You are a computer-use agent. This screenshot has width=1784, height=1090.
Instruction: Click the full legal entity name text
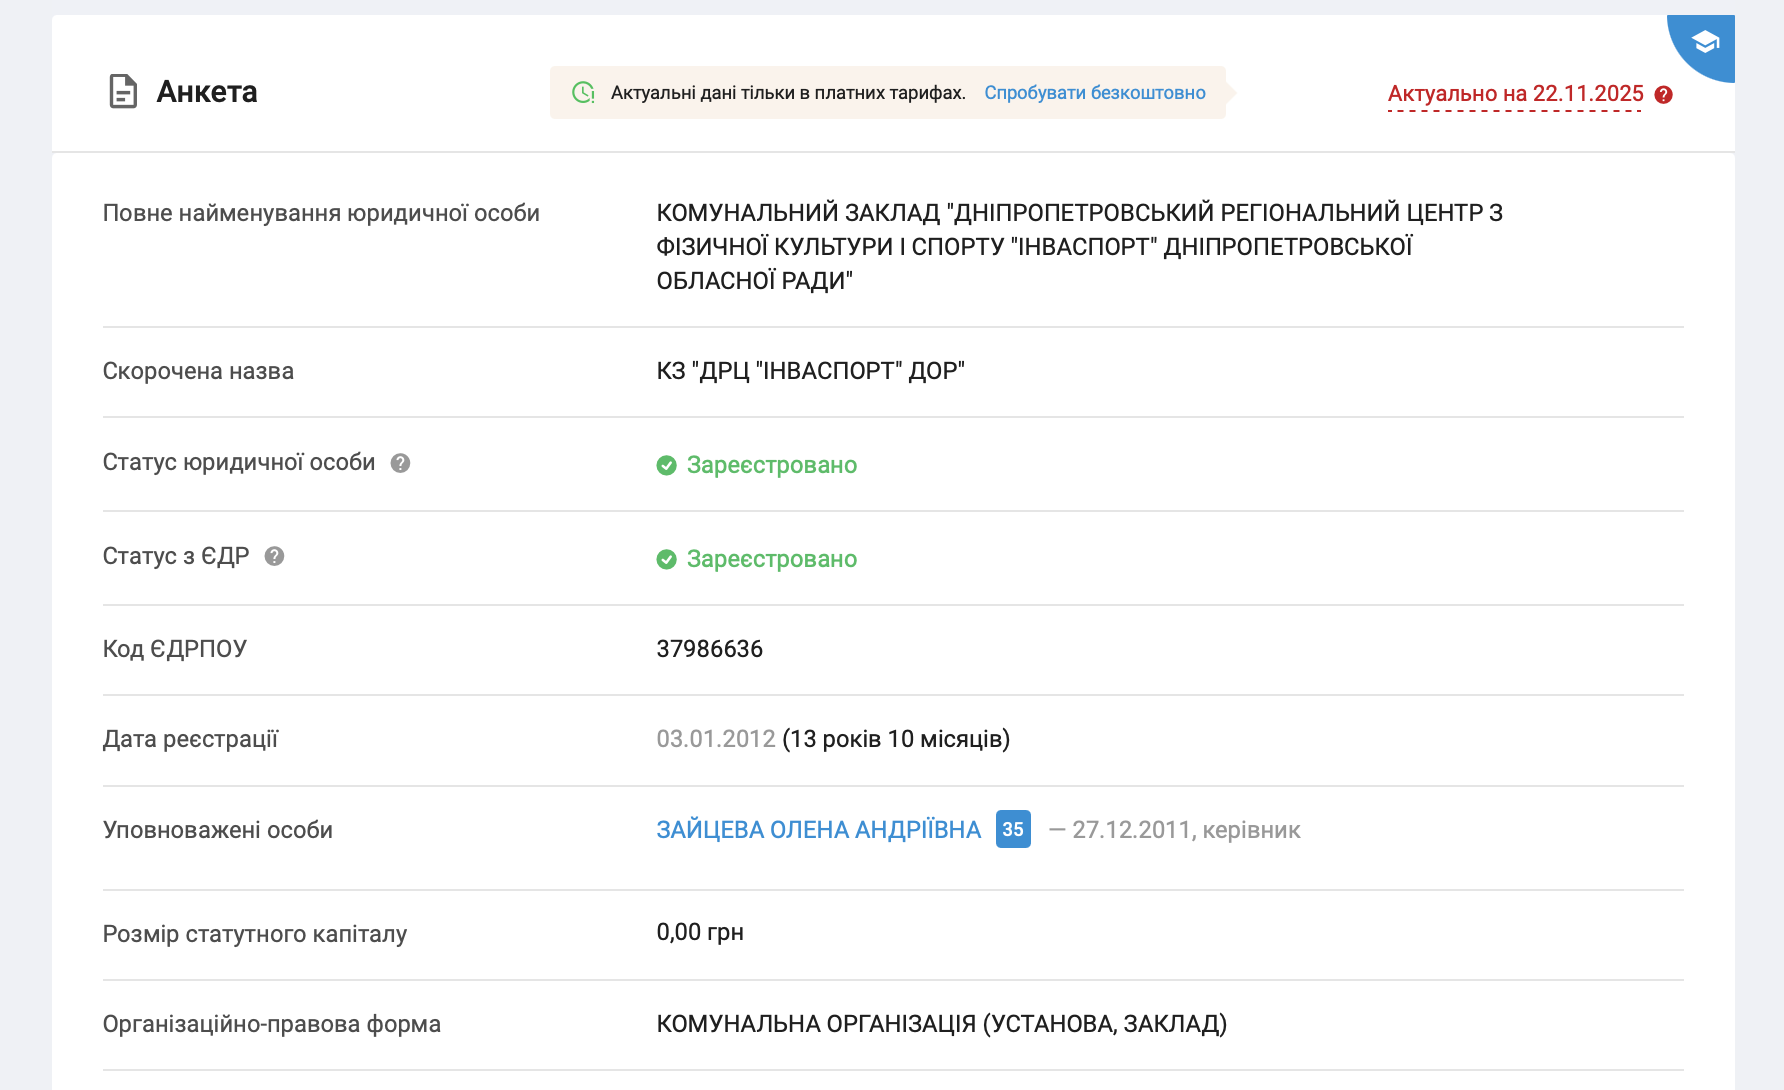[x=1078, y=246]
